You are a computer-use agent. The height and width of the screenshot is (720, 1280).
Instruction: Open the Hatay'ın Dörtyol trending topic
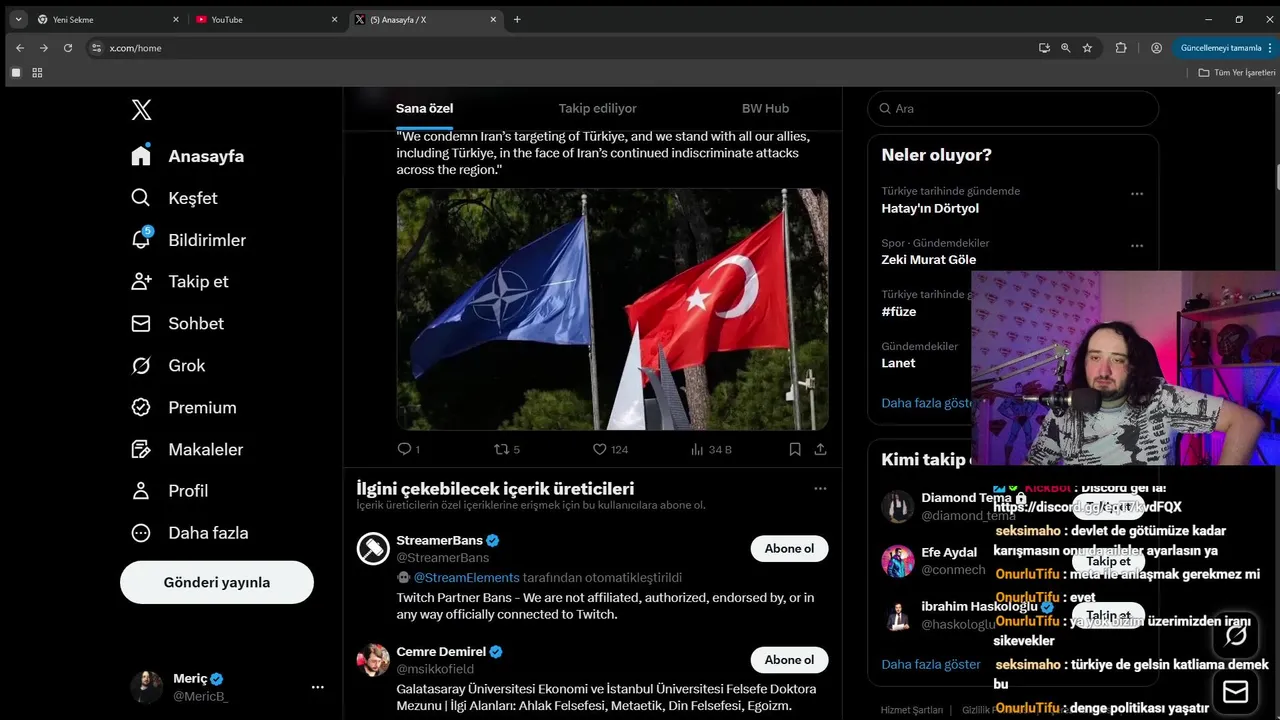point(930,208)
